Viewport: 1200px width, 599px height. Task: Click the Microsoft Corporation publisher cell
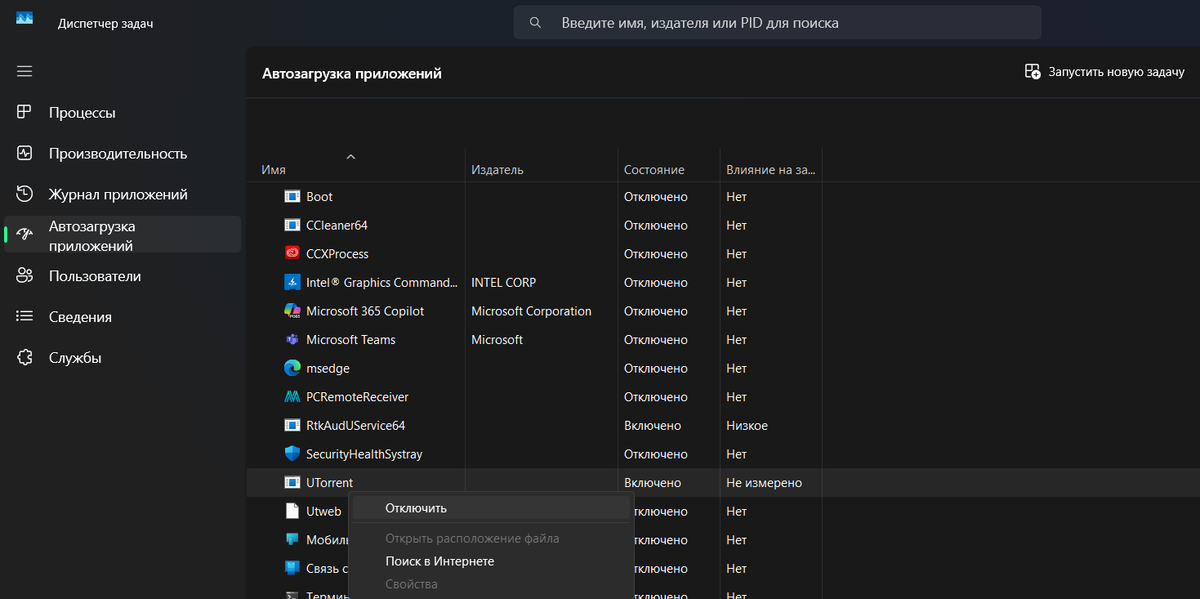tap(531, 311)
